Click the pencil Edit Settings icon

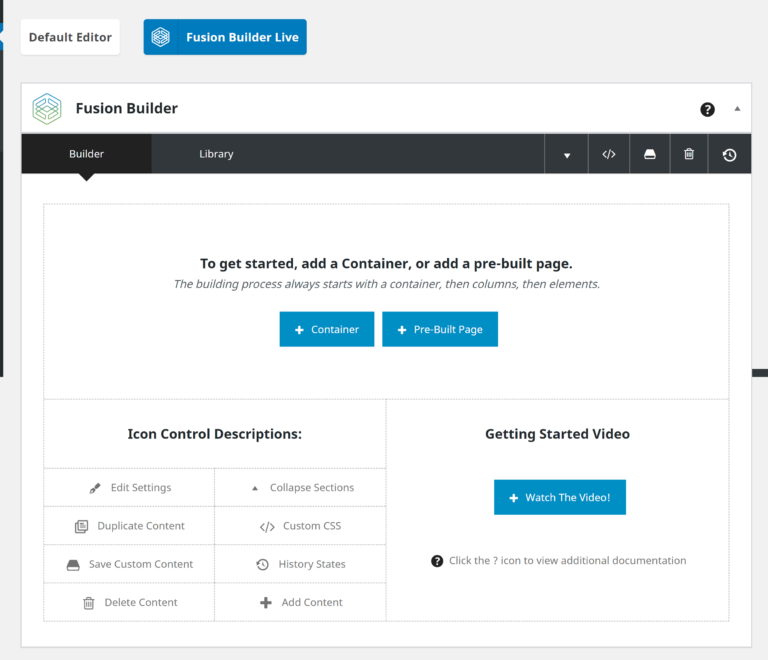click(95, 488)
